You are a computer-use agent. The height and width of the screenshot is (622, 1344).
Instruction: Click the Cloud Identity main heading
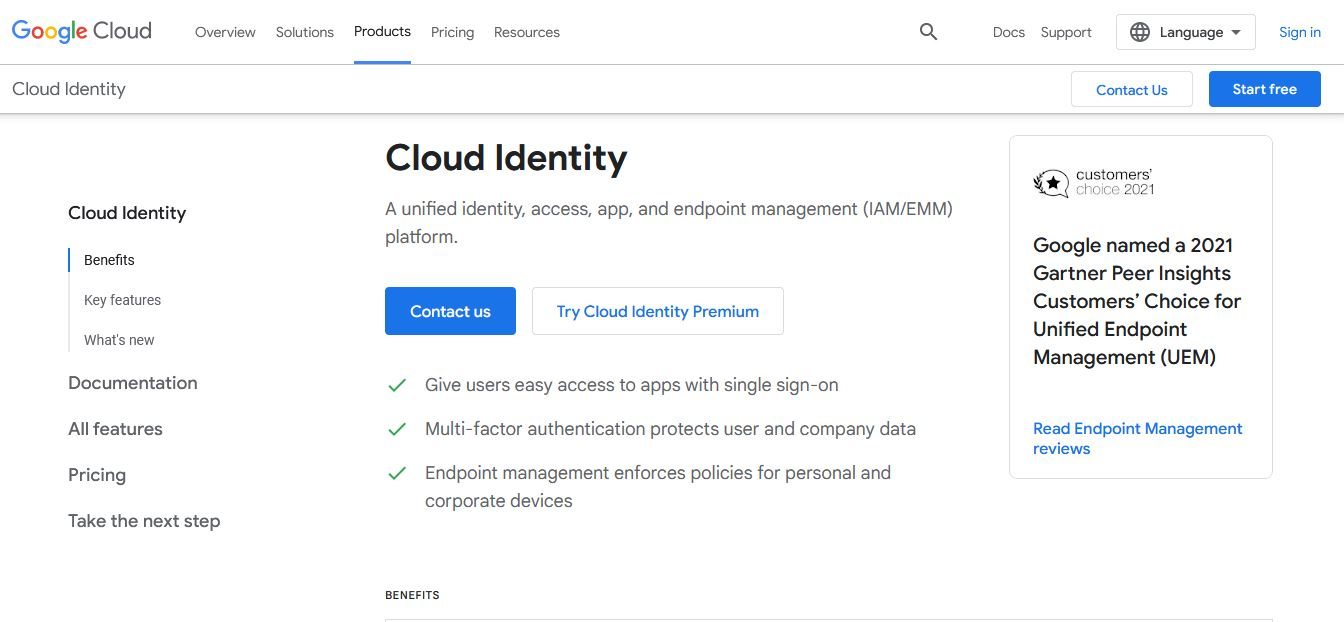(x=506, y=158)
